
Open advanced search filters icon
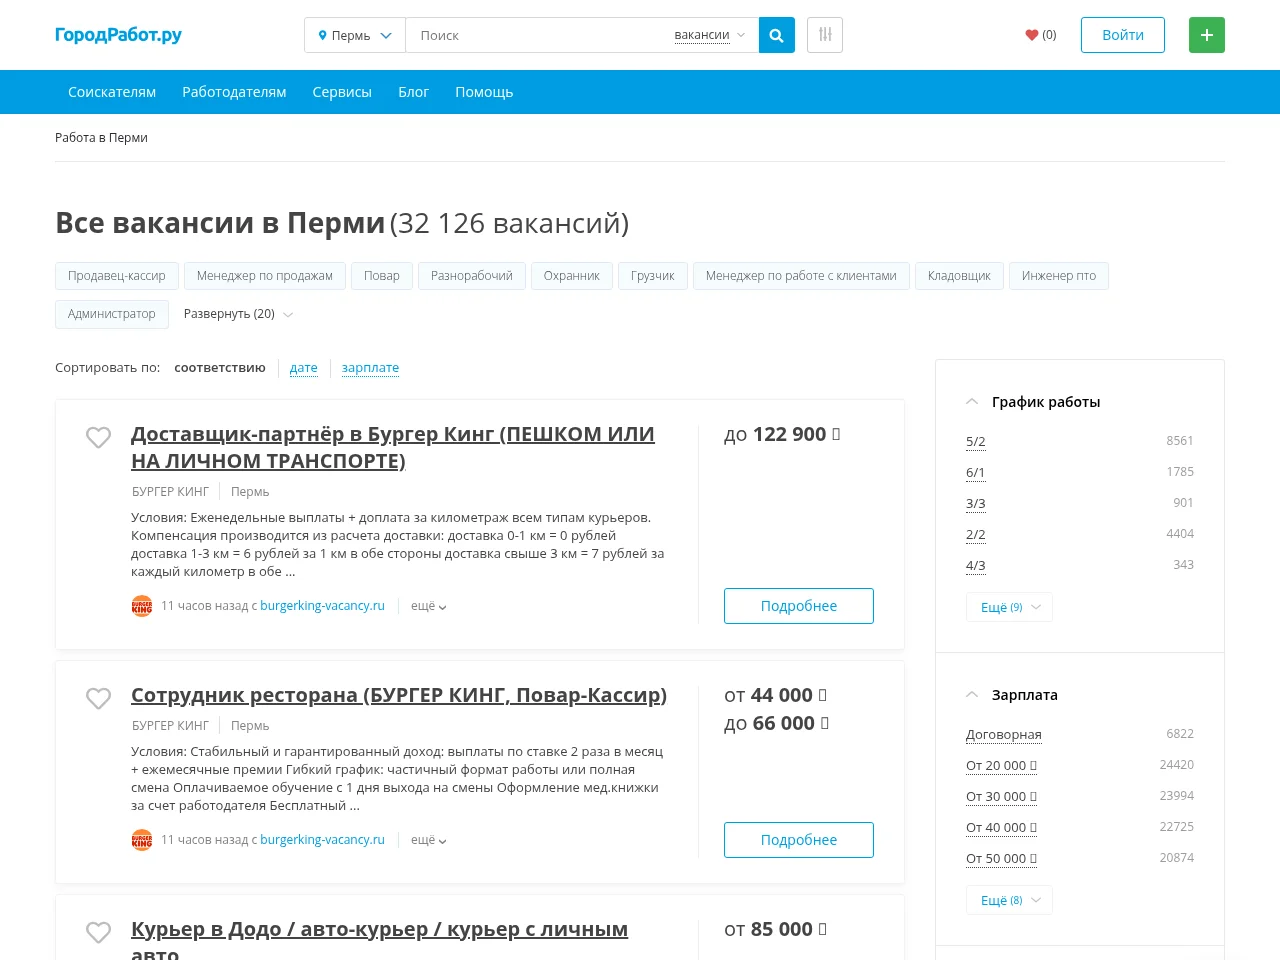825,35
